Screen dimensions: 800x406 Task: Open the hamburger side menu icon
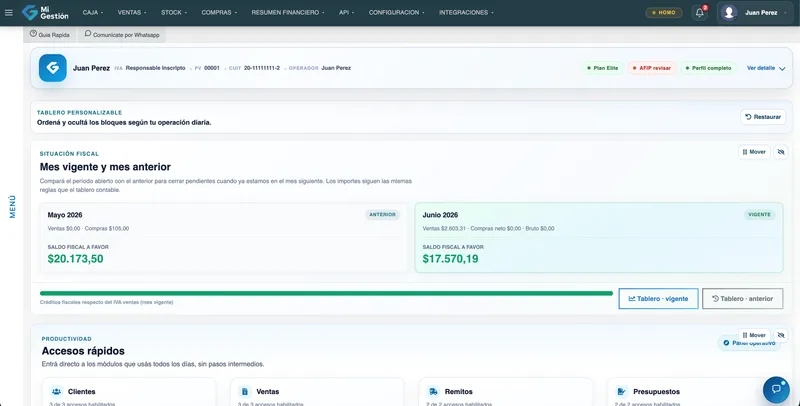tap(9, 13)
